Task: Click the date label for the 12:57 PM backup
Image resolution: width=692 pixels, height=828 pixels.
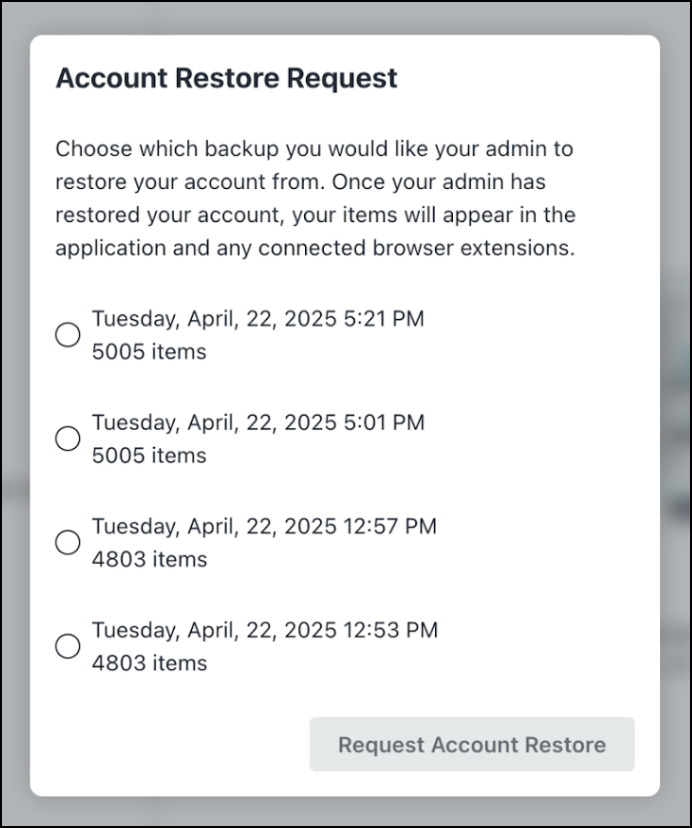Action: click(x=265, y=526)
